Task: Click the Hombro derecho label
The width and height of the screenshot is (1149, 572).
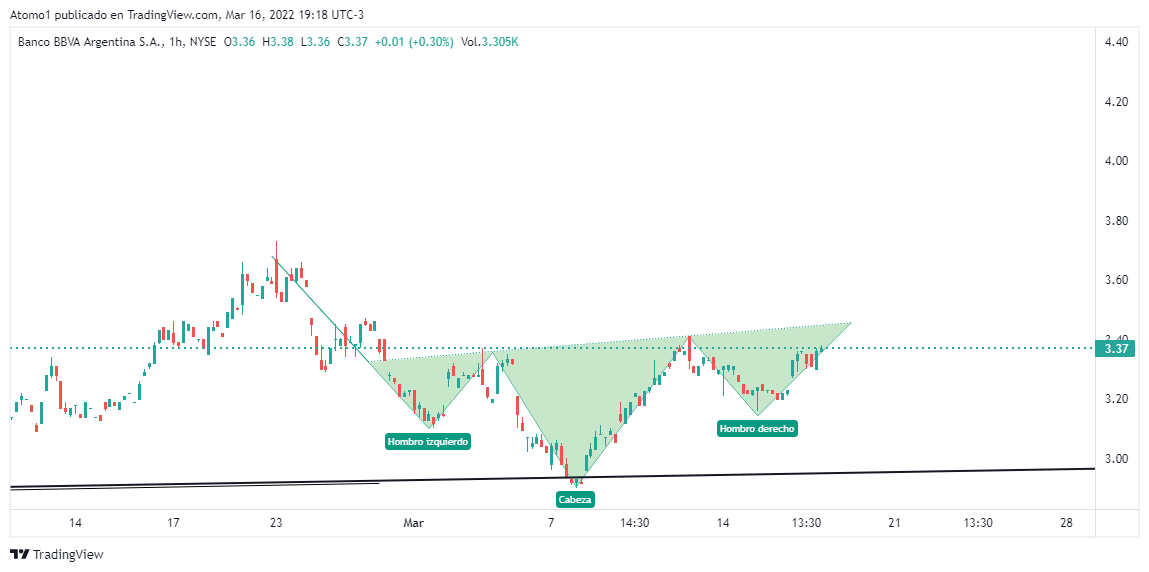Action: click(757, 428)
